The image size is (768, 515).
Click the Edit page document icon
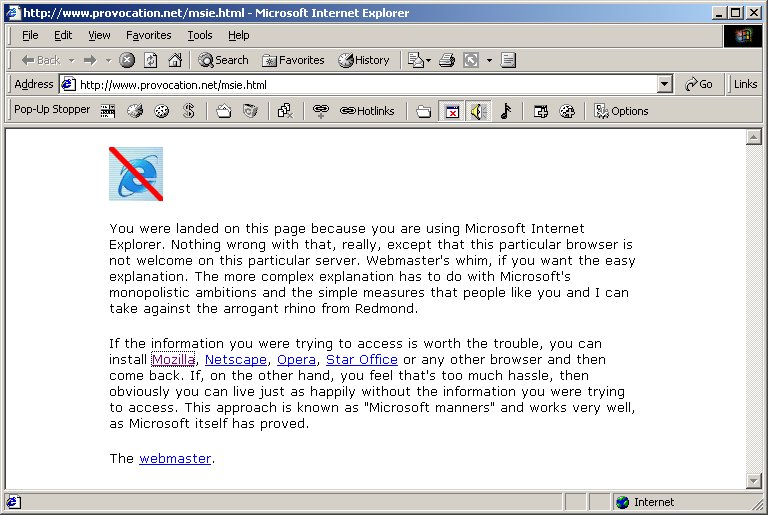click(508, 60)
